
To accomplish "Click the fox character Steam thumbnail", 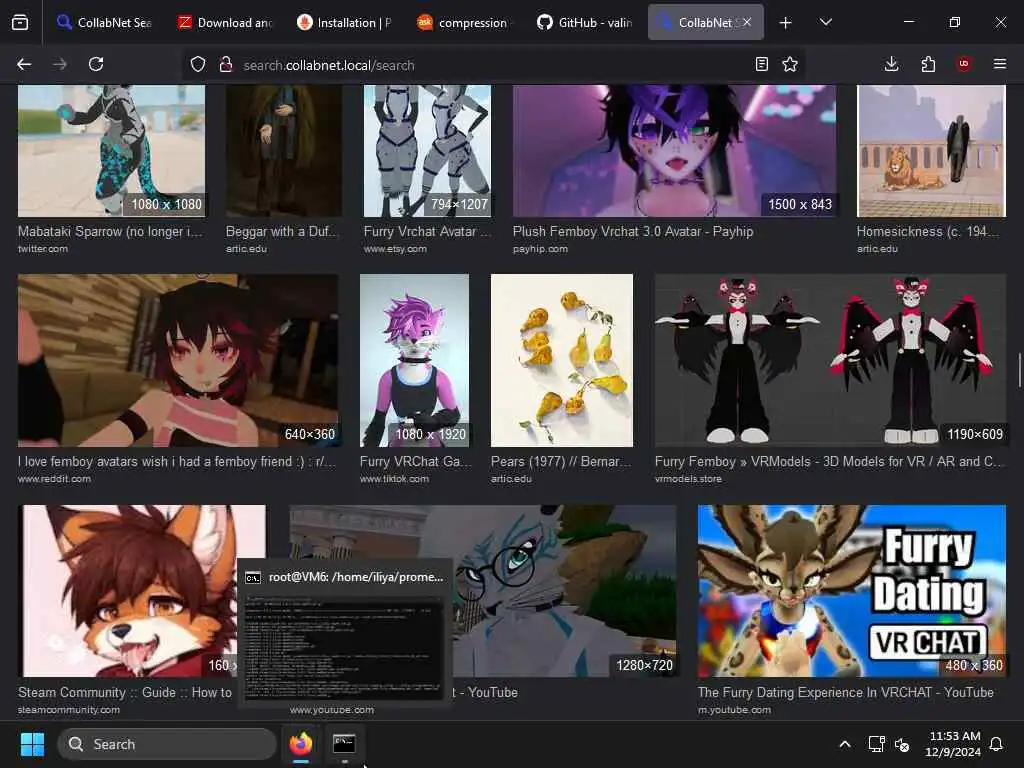I will 142,590.
